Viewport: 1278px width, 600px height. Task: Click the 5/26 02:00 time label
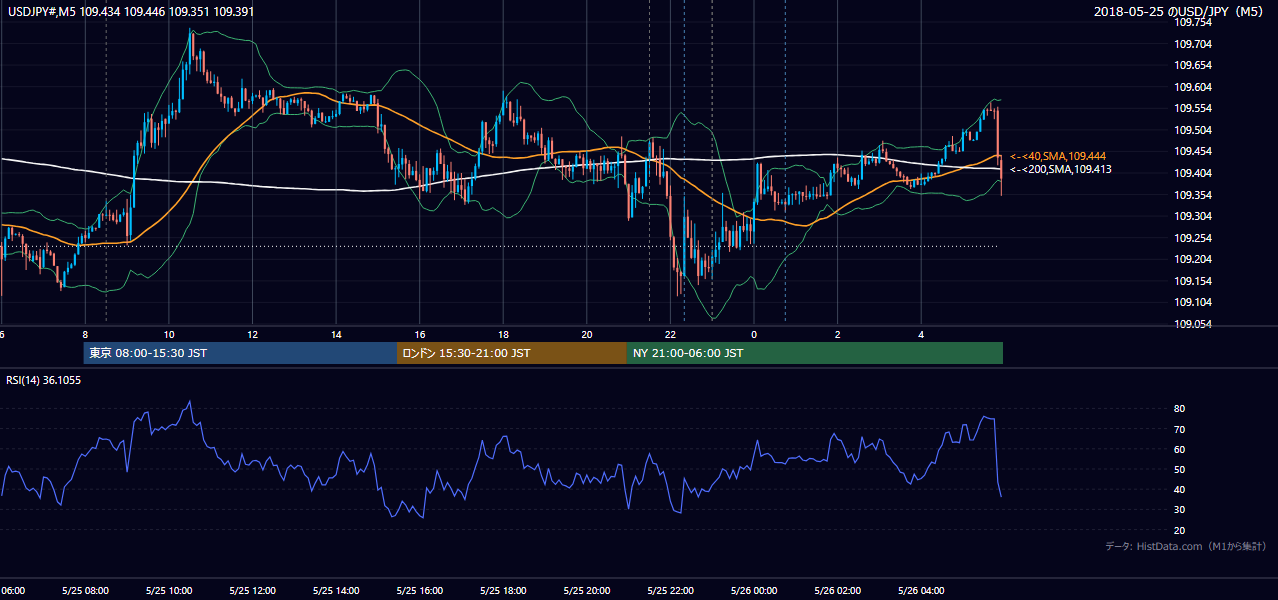pos(838,591)
